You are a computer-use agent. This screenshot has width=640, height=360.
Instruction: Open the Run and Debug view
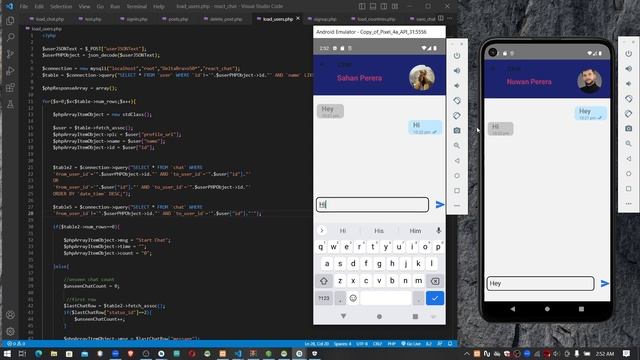click(x=11, y=71)
